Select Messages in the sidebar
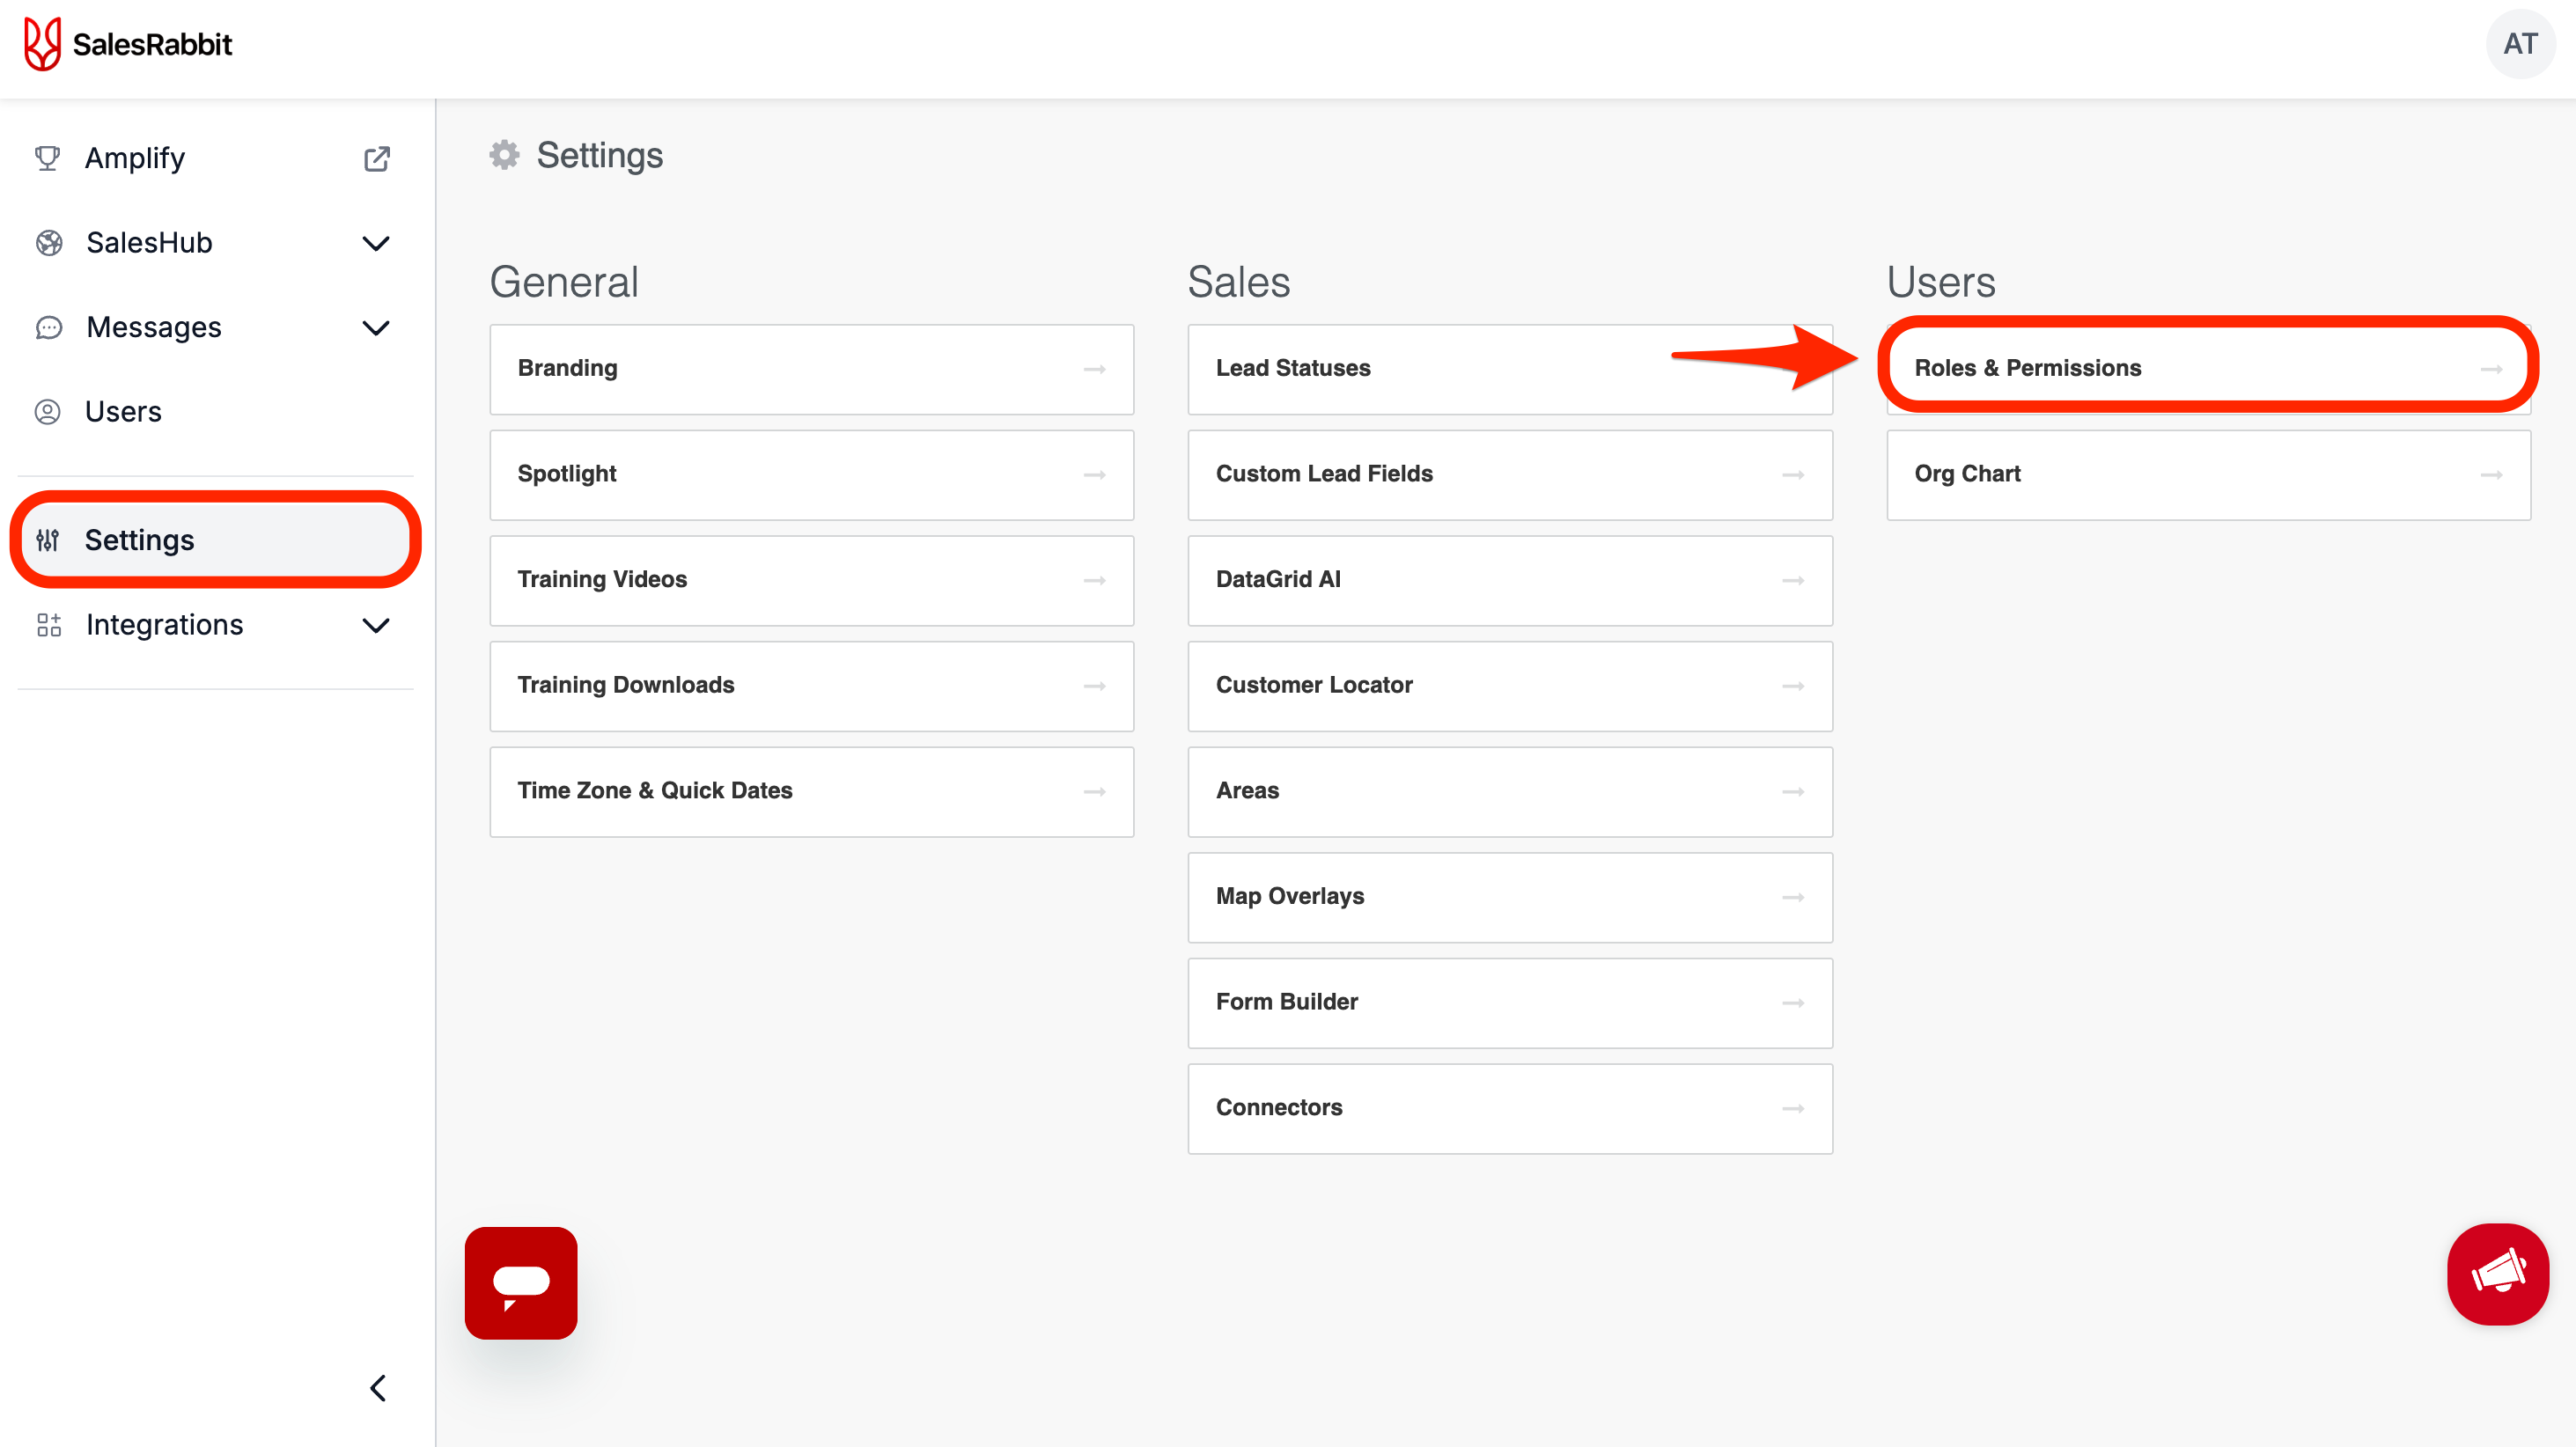 [x=214, y=328]
